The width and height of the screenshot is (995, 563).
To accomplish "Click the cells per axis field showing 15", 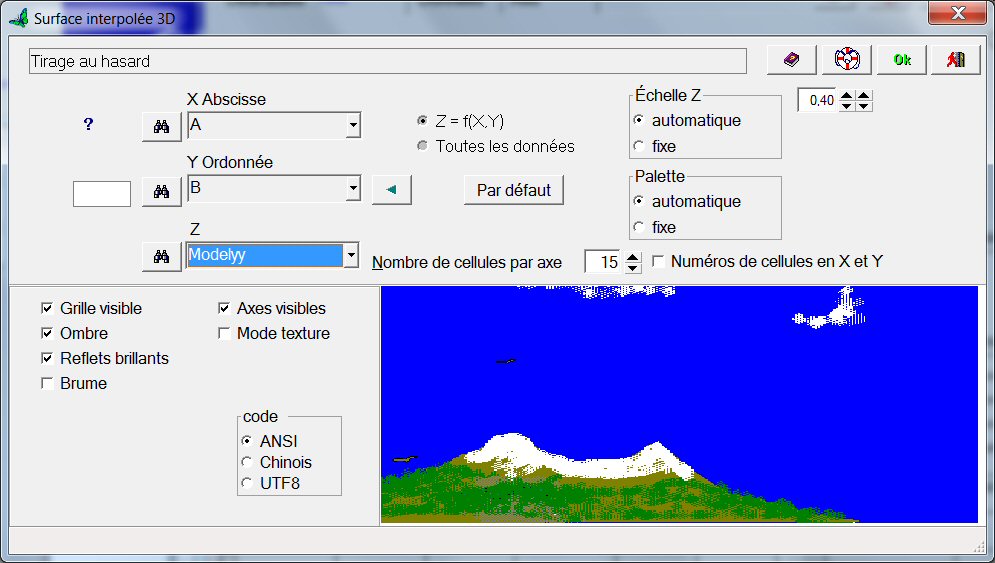I will [x=603, y=262].
